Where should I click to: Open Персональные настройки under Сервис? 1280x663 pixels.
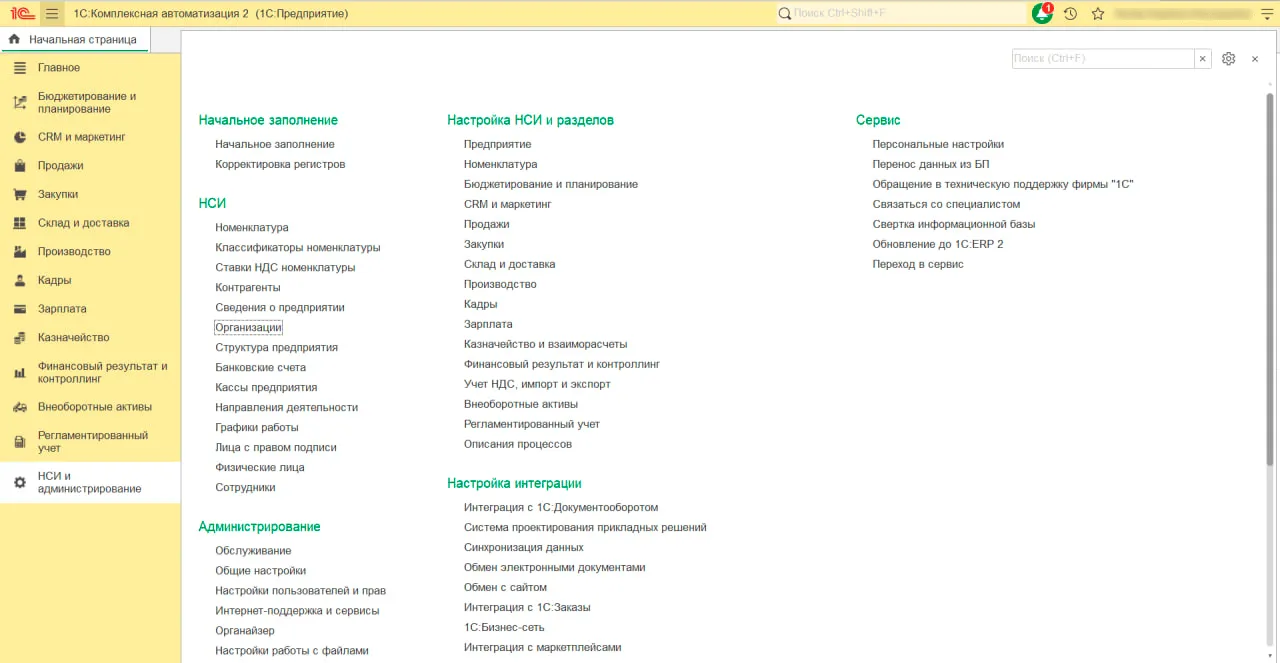[x=937, y=144]
